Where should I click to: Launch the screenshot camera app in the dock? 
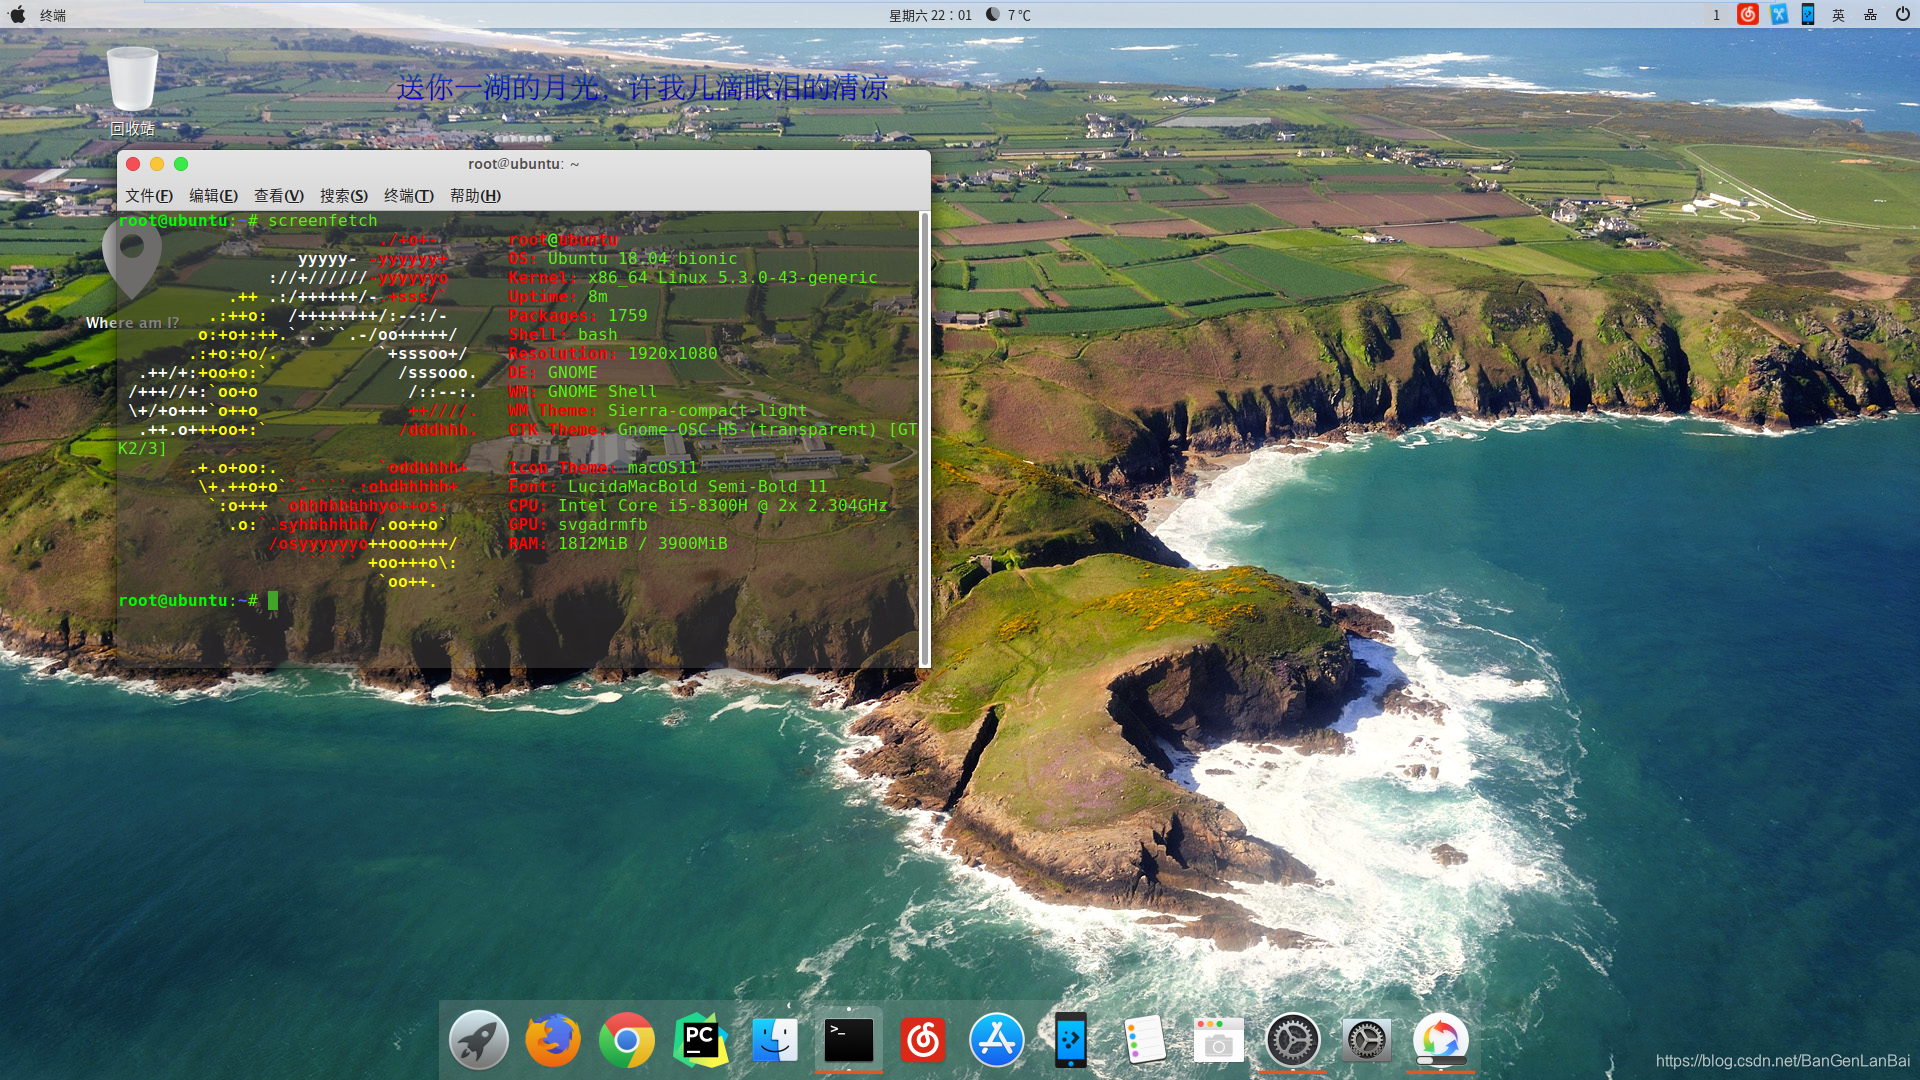1218,1041
